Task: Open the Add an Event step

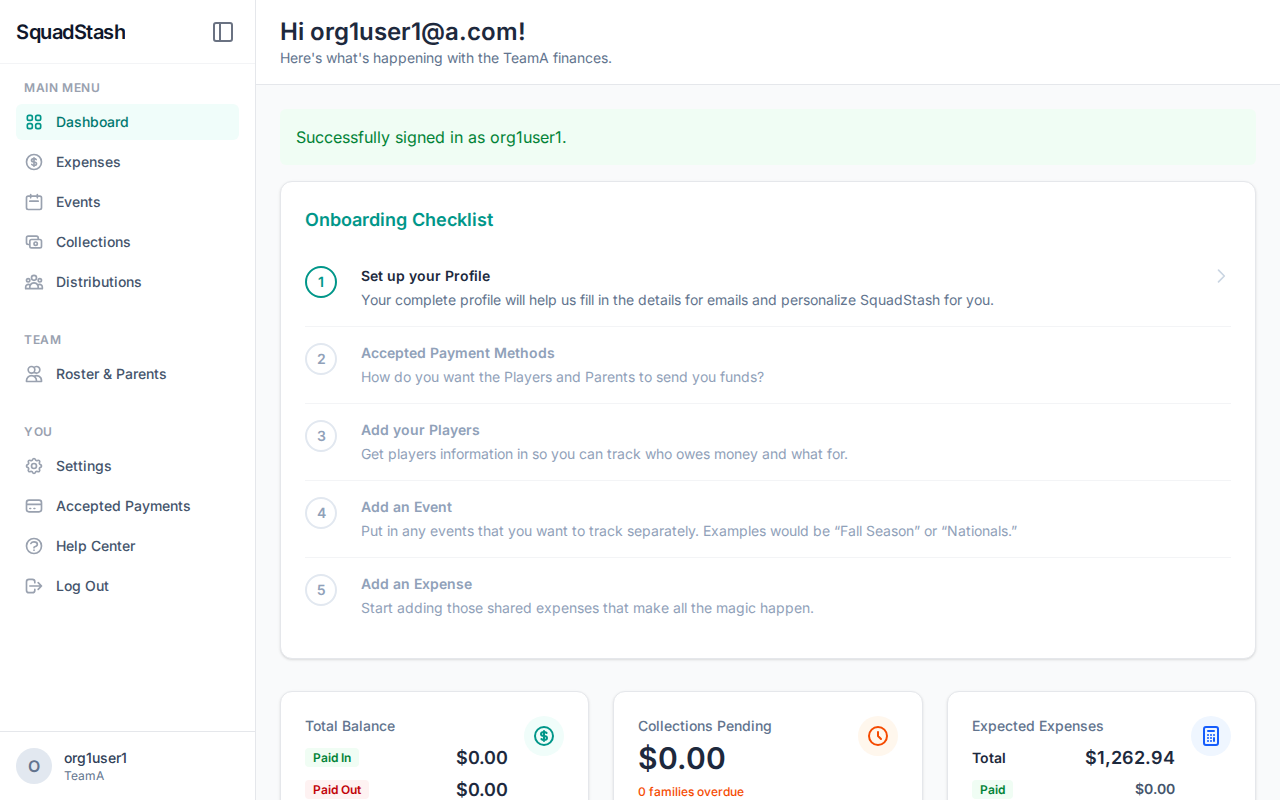Action: [406, 507]
